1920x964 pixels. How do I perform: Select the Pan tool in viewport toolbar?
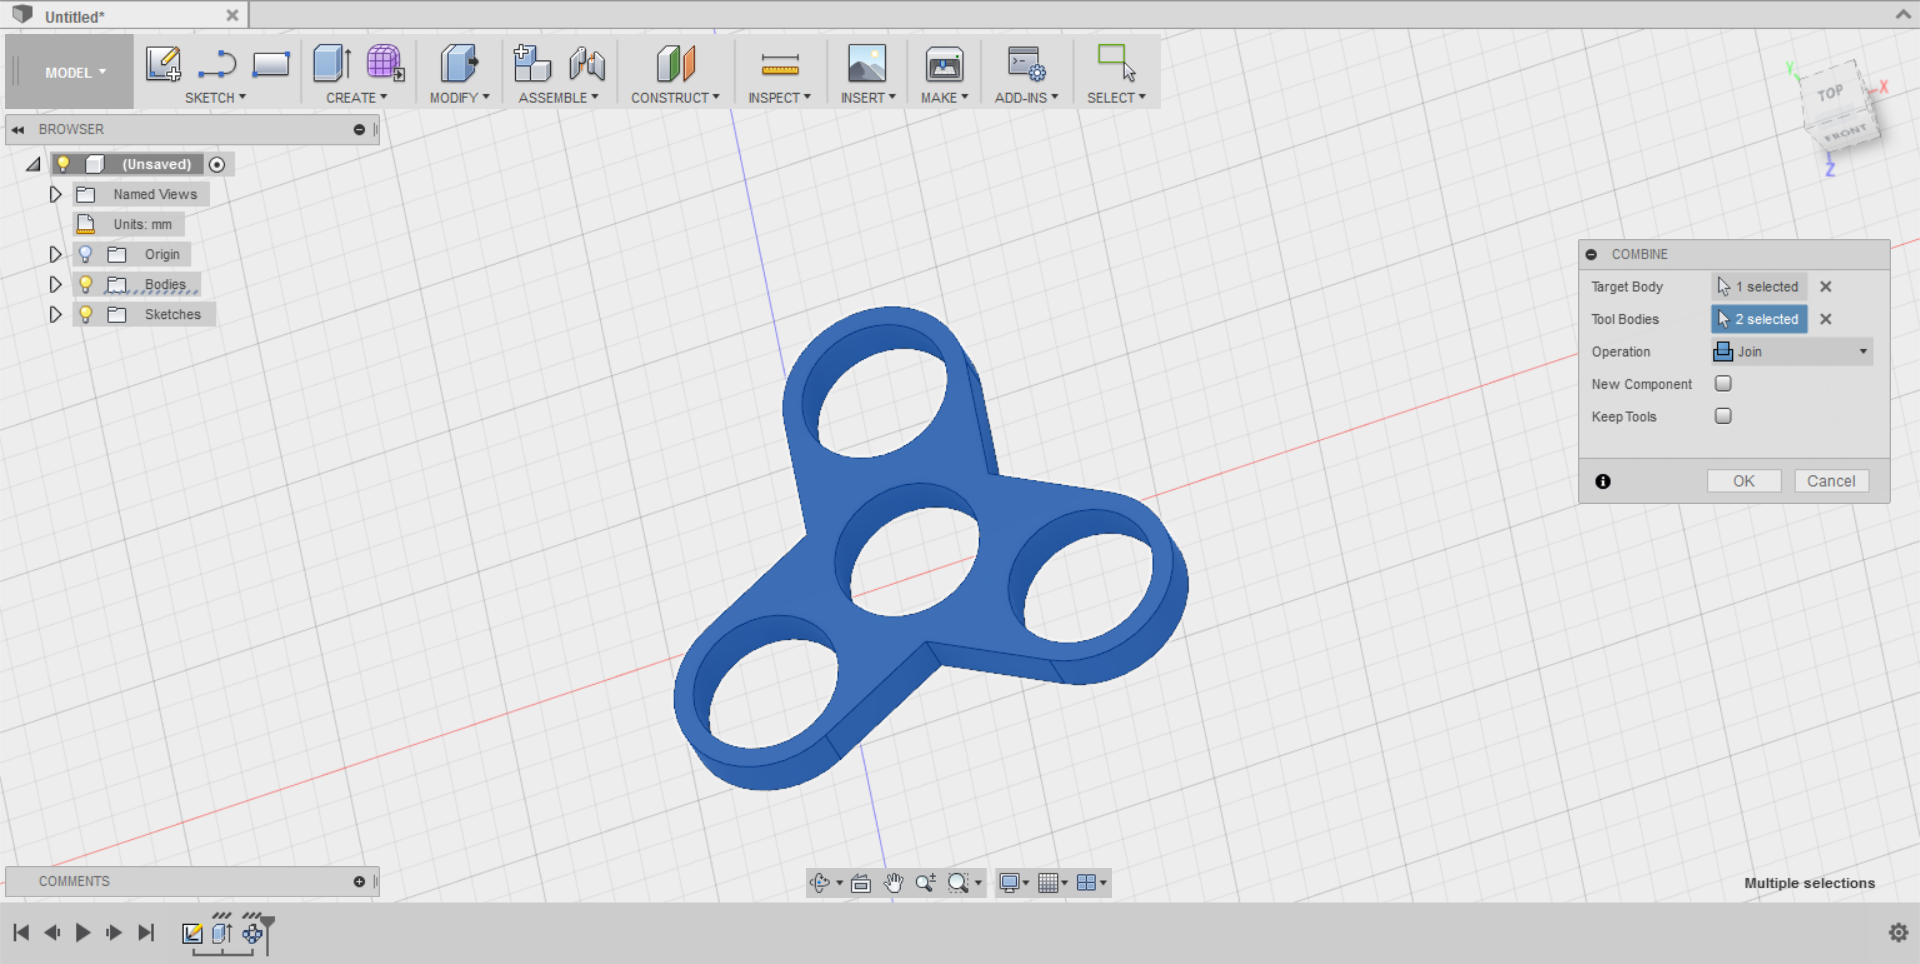[893, 883]
